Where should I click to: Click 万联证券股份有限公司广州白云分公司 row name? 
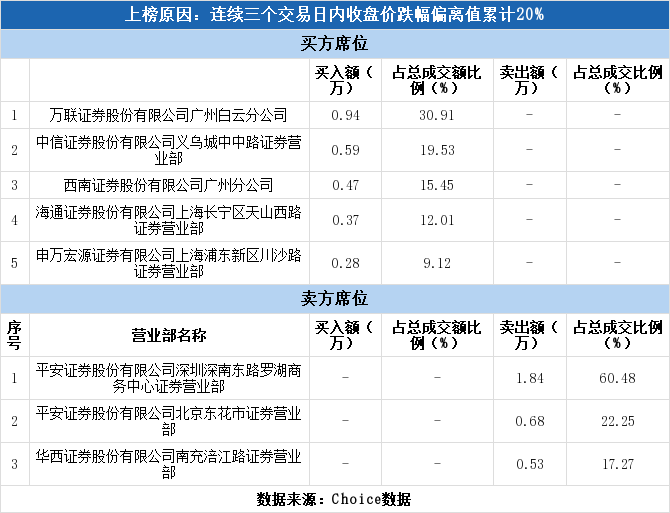(x=168, y=115)
